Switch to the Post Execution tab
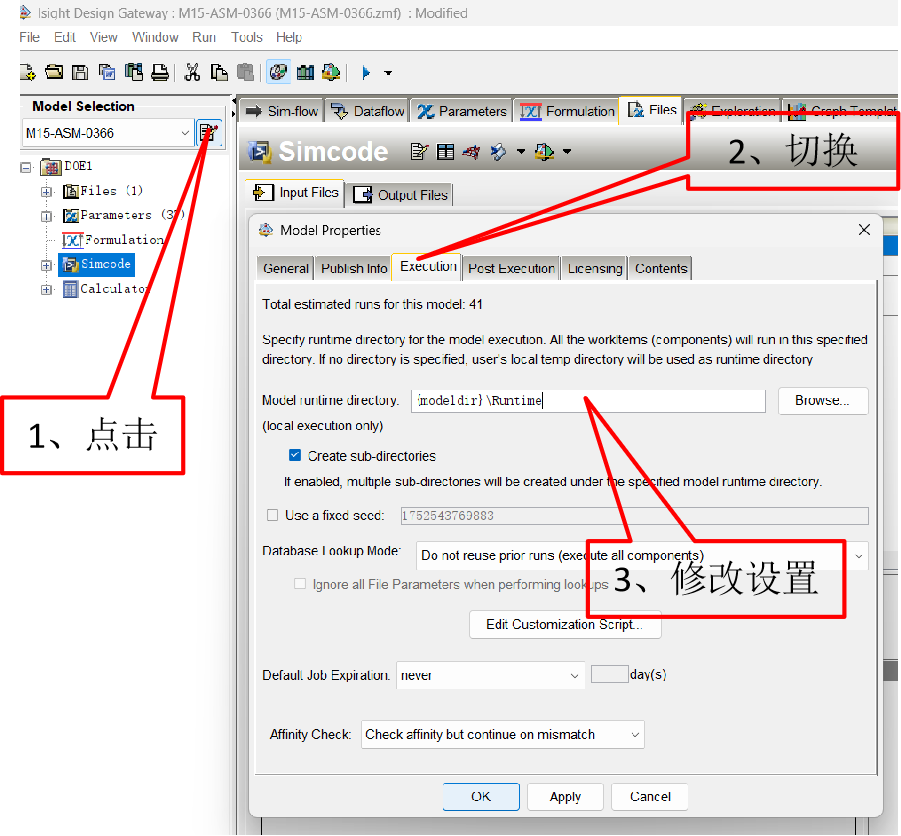The height and width of the screenshot is (836, 901). click(511, 268)
